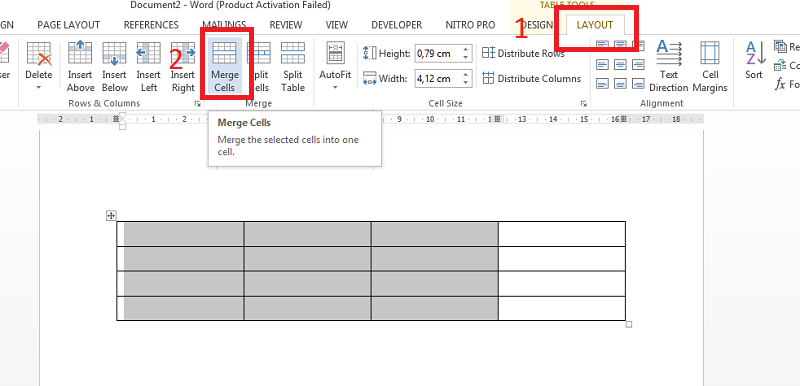
Task: Click the table resize handle at bottom corner
Action: click(629, 324)
